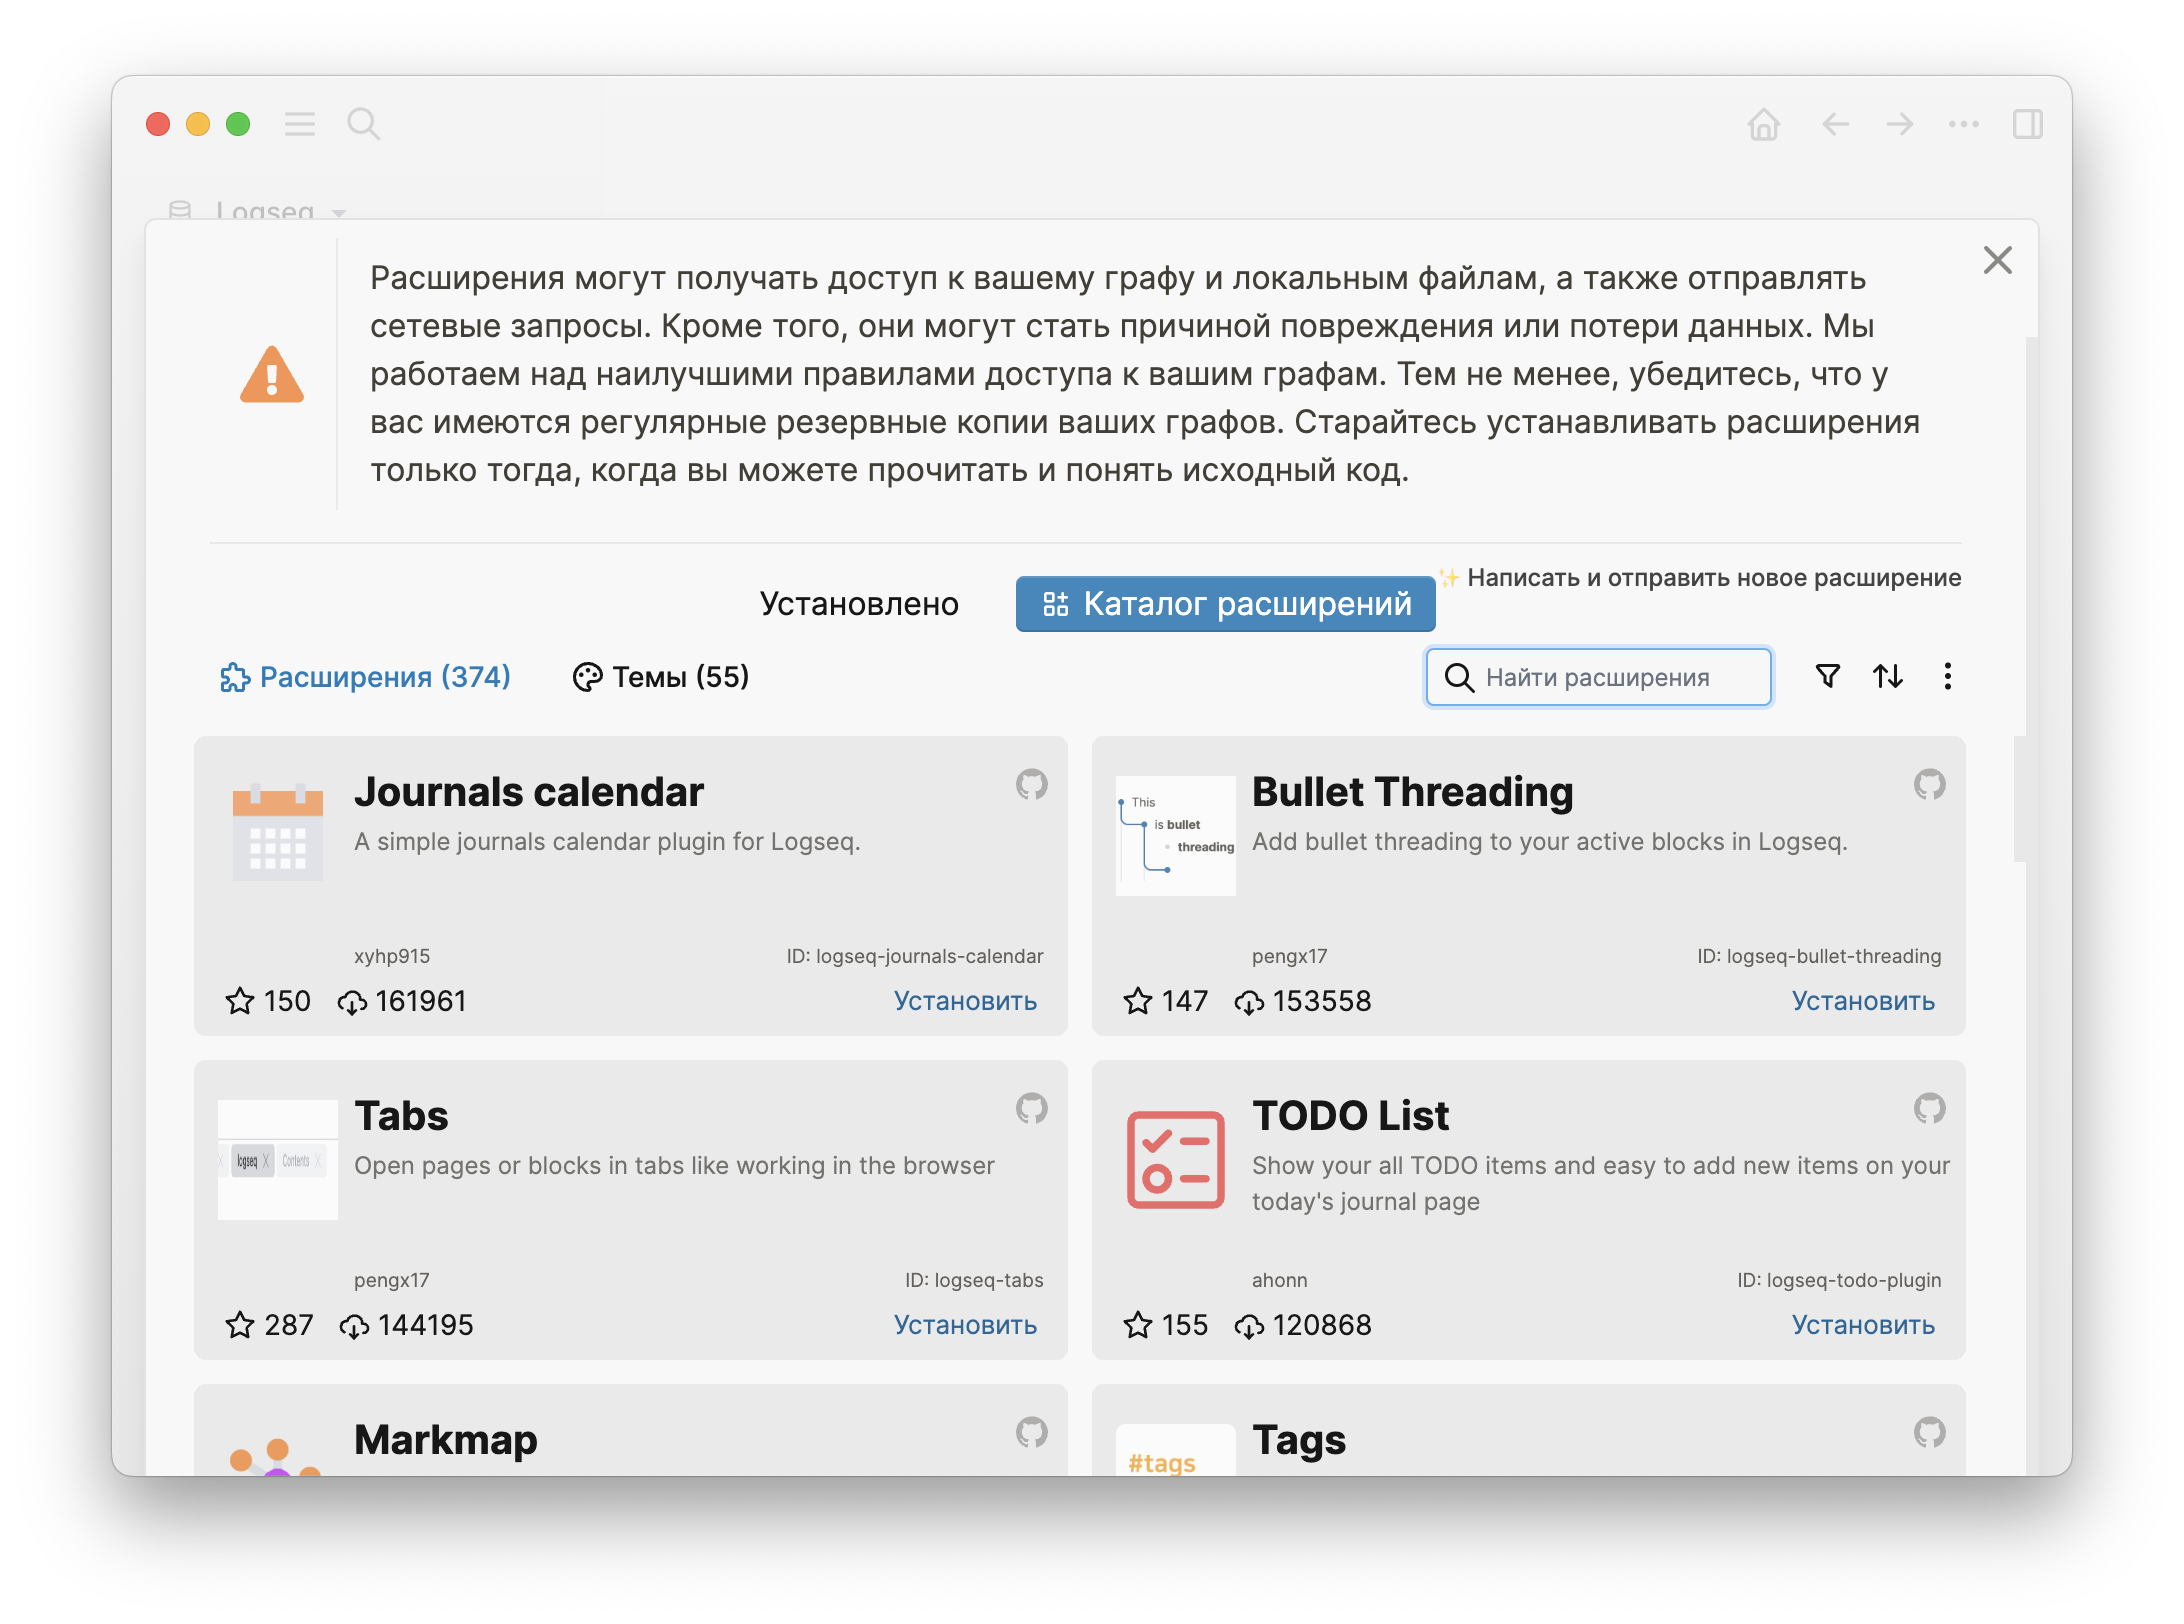
Task: Expand the Logseq graph dropdown
Action: [265, 211]
